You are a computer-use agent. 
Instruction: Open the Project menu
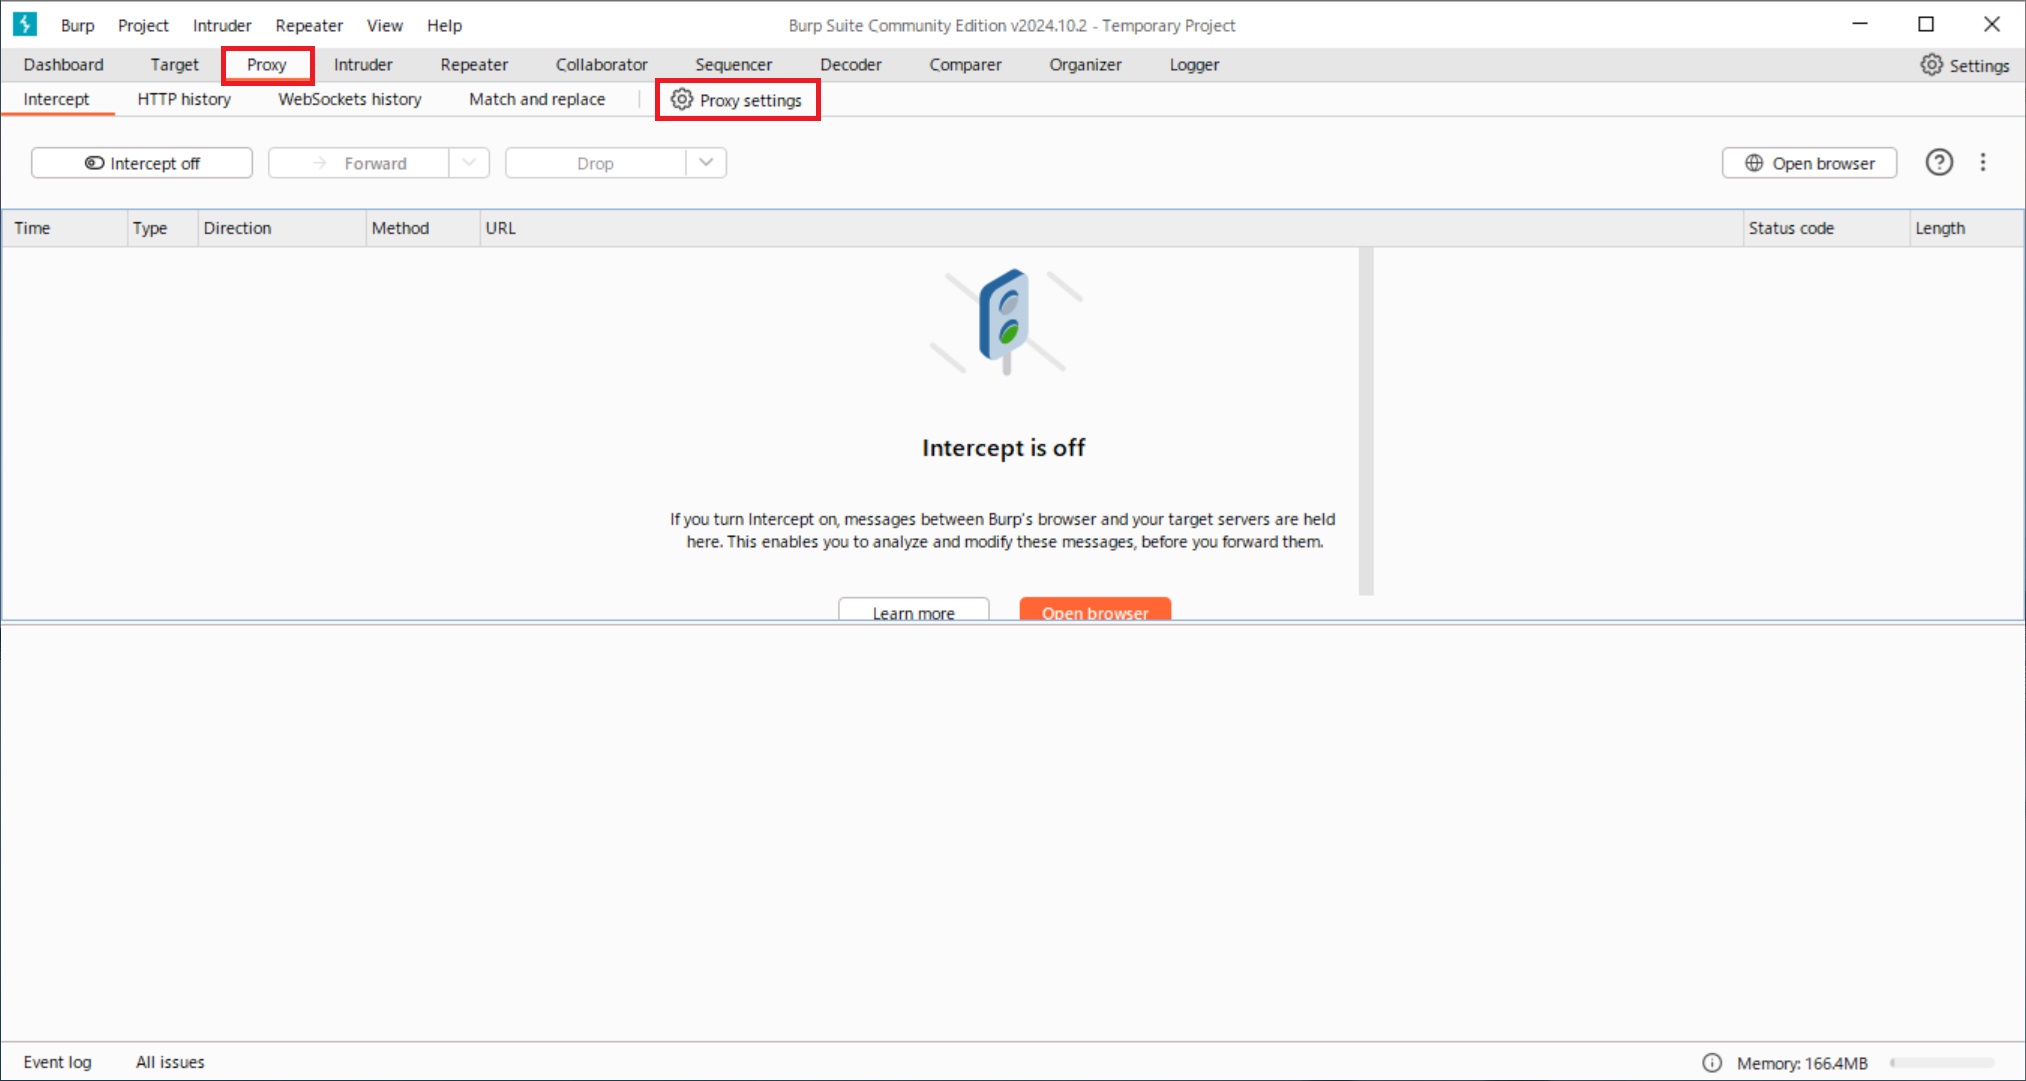(x=143, y=25)
